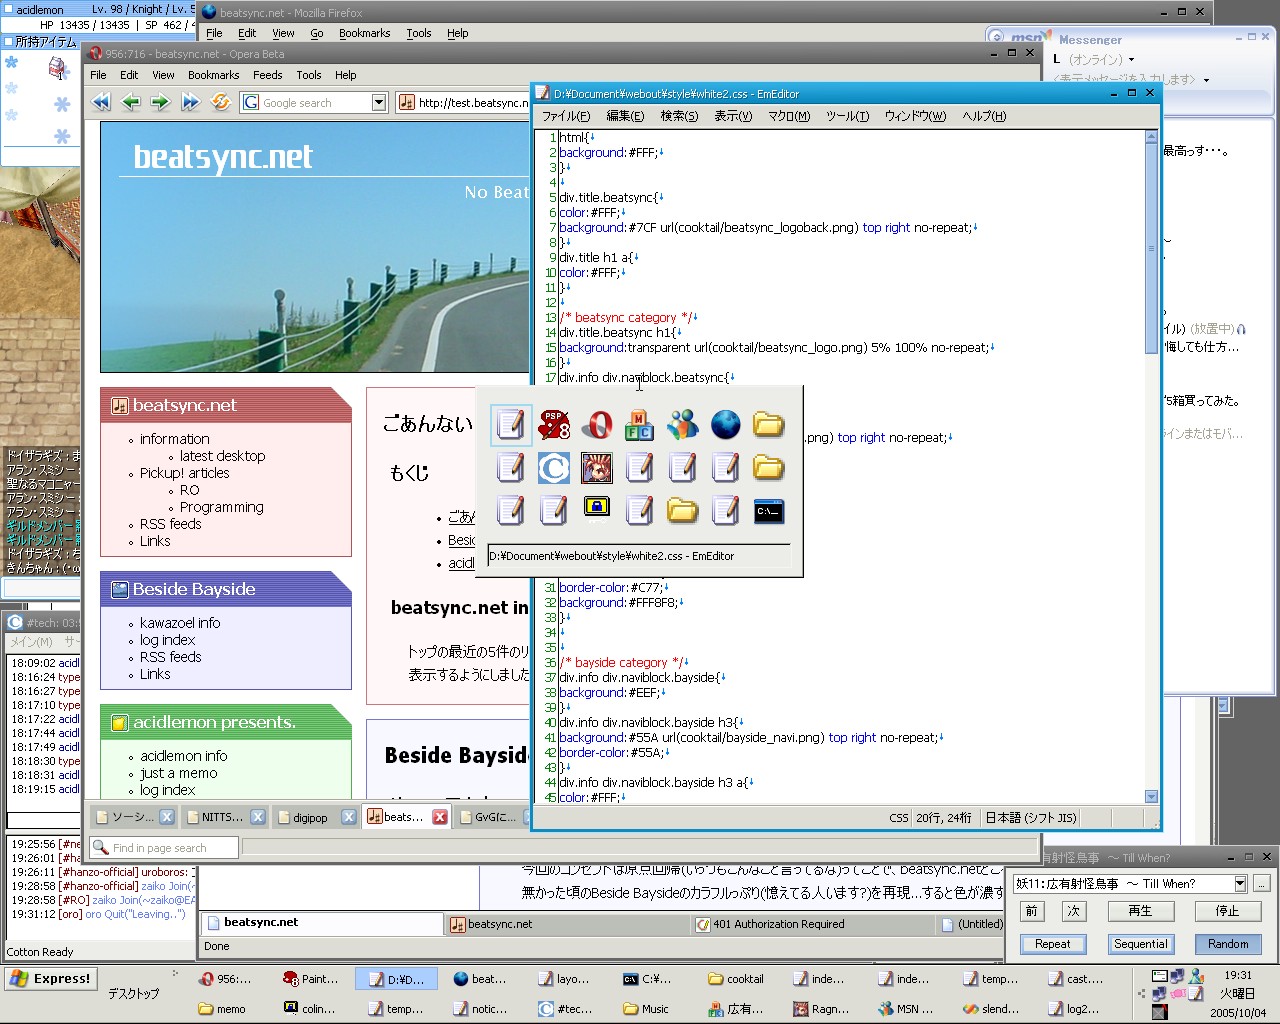The image size is (1280, 1024).
Task: Enable Sequential playback mode
Action: click(1140, 944)
